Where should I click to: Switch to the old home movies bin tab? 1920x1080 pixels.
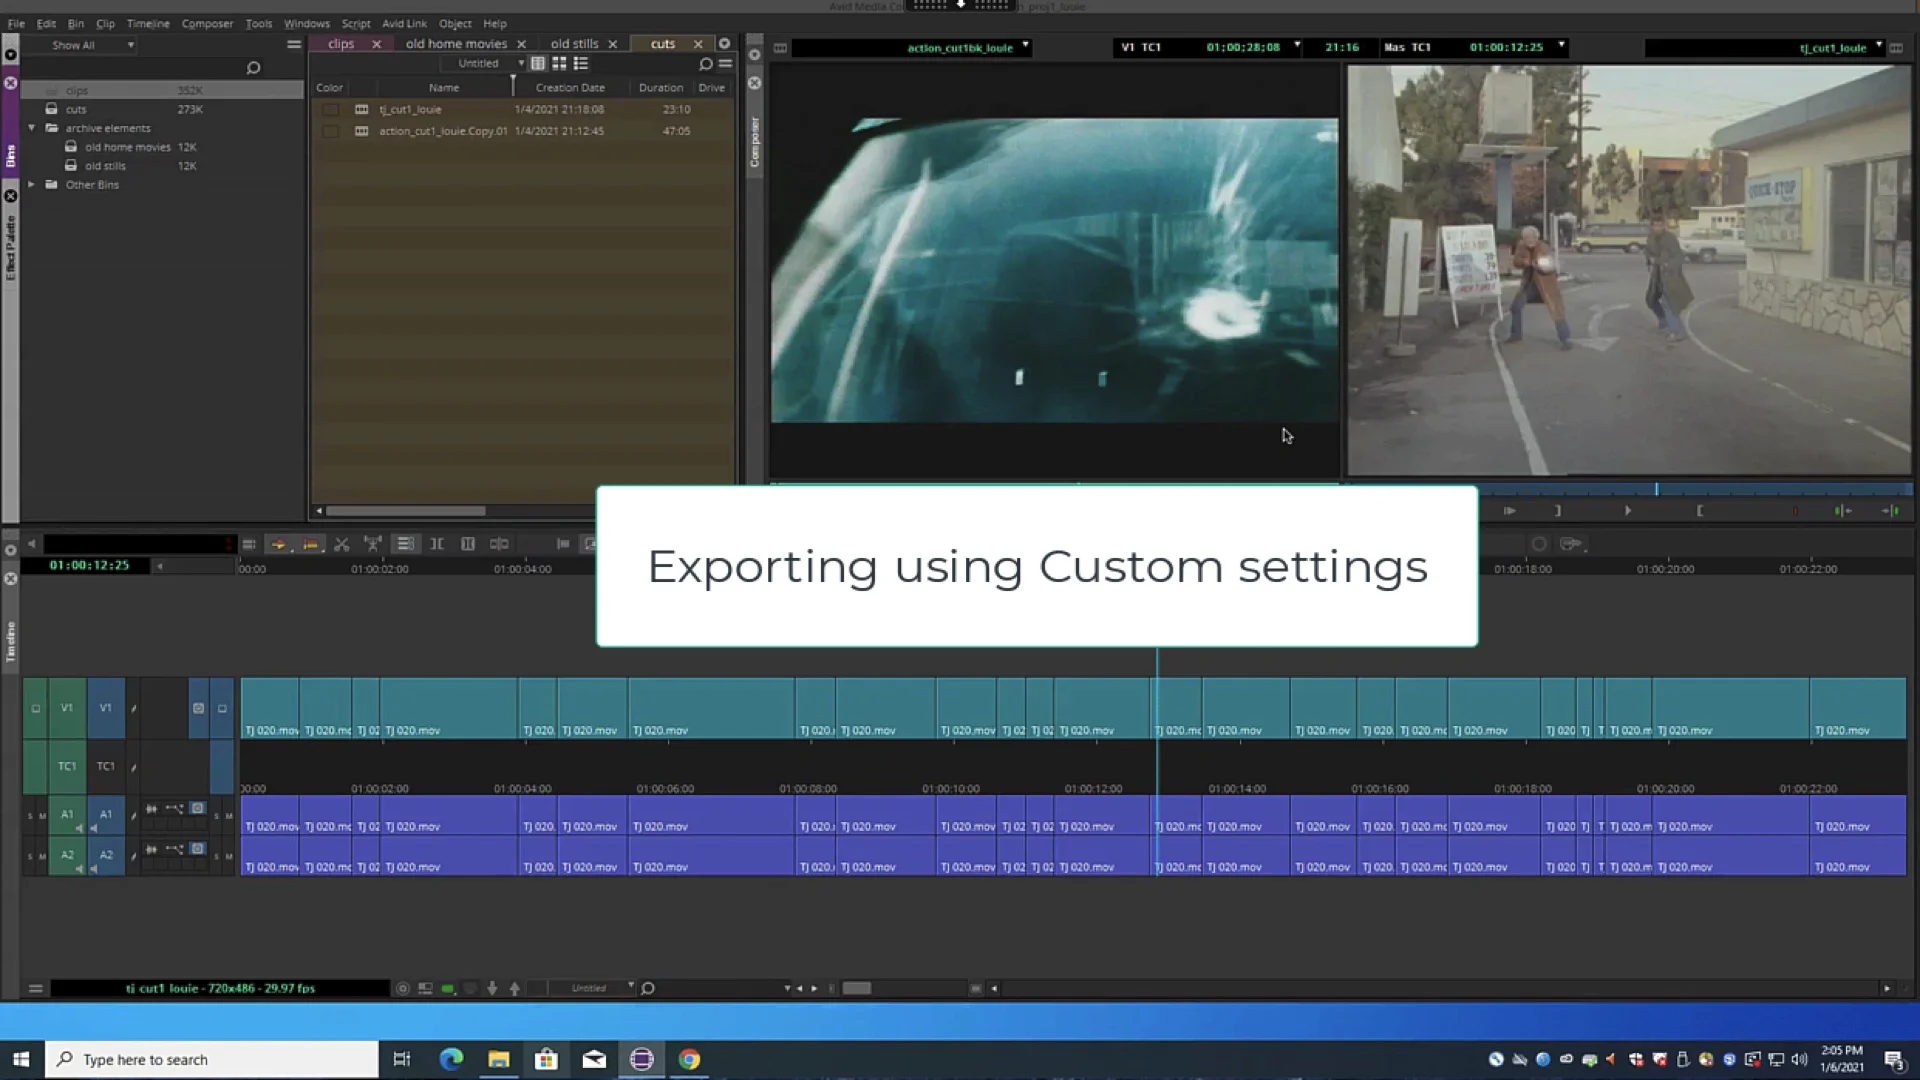456,44
